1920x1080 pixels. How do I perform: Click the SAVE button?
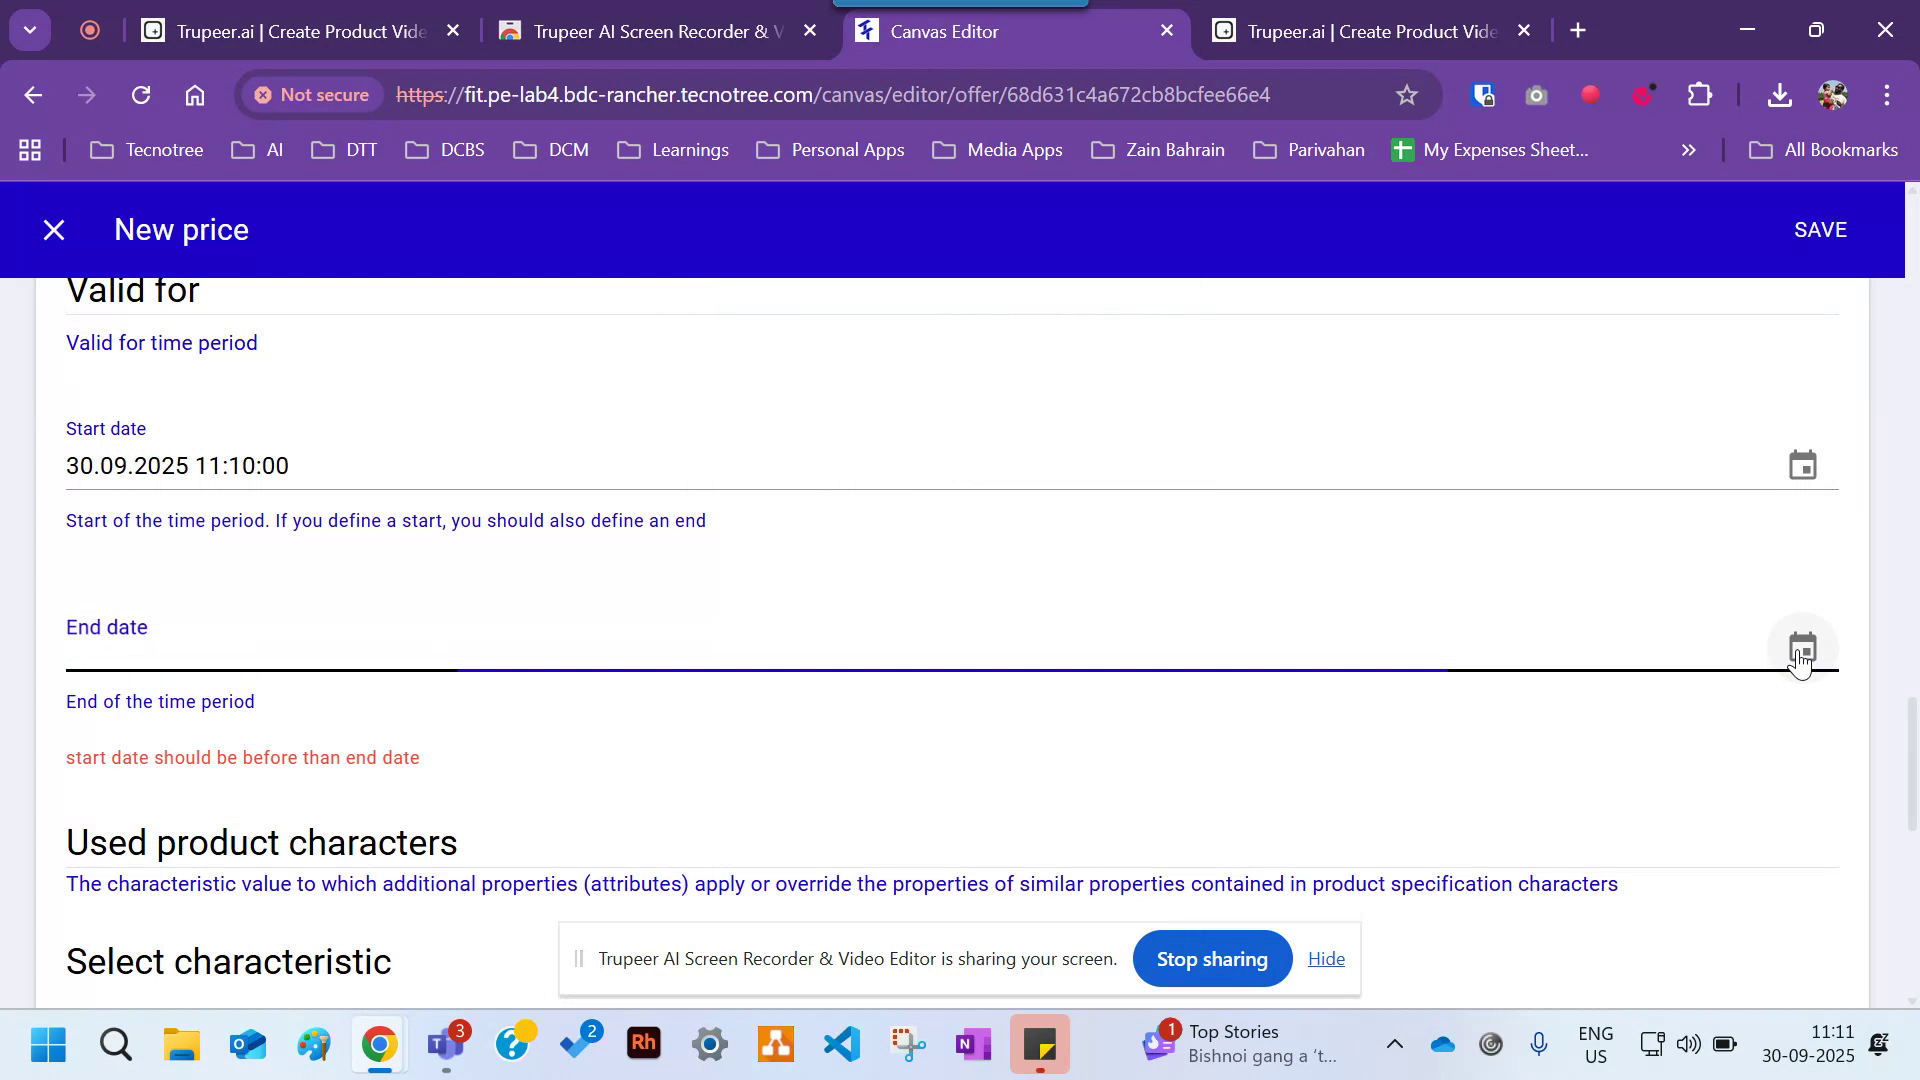tap(1820, 229)
